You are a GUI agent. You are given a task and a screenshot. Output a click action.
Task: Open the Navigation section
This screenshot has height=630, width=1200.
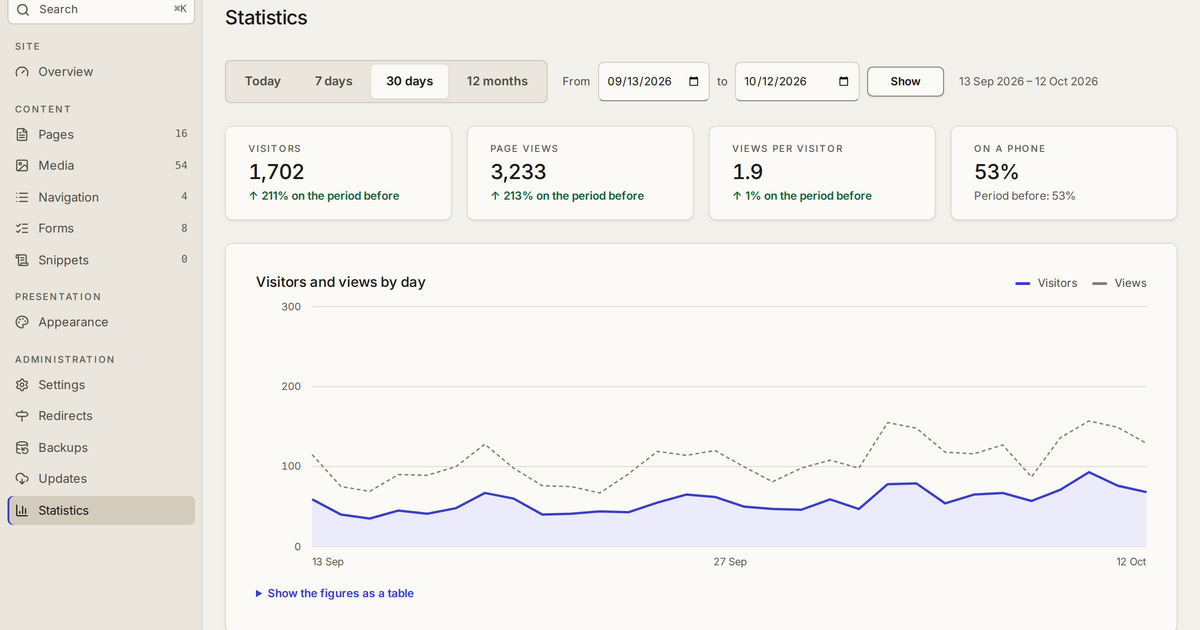click(x=101, y=197)
